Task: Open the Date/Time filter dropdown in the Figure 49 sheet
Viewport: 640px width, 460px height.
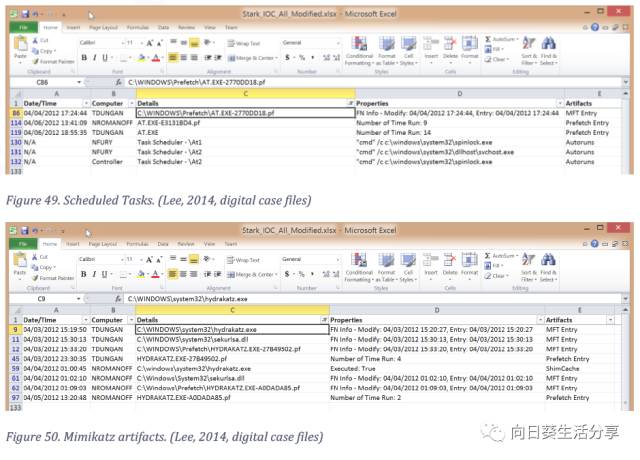Action: click(86, 103)
